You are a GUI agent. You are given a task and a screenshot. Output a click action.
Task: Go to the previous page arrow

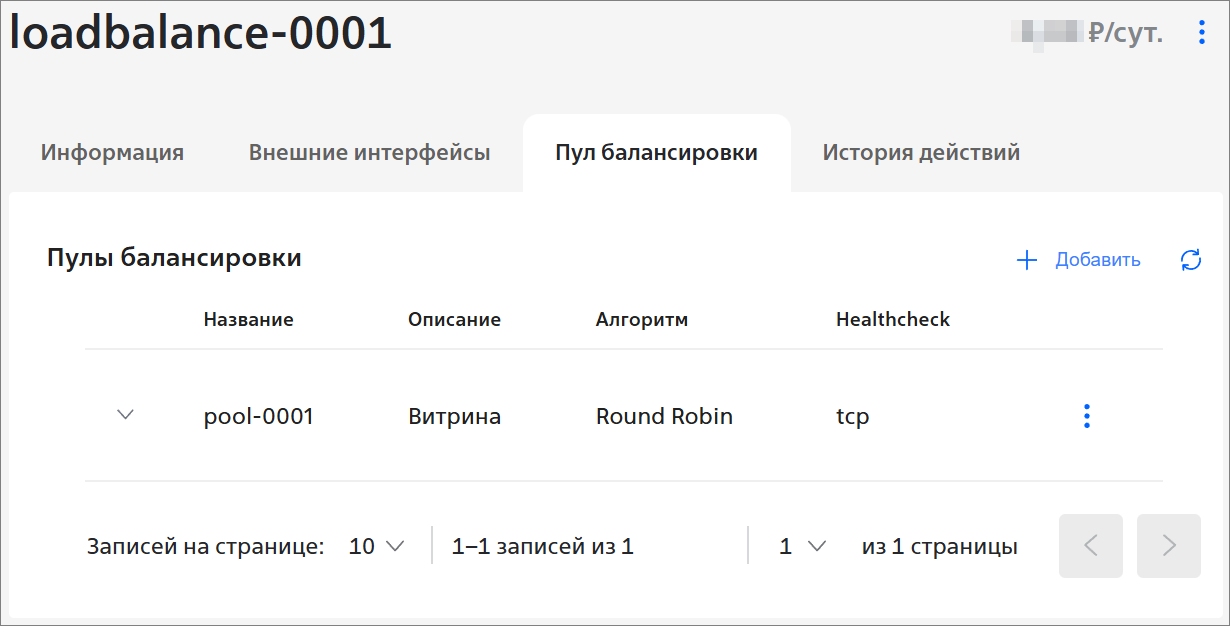(1091, 546)
